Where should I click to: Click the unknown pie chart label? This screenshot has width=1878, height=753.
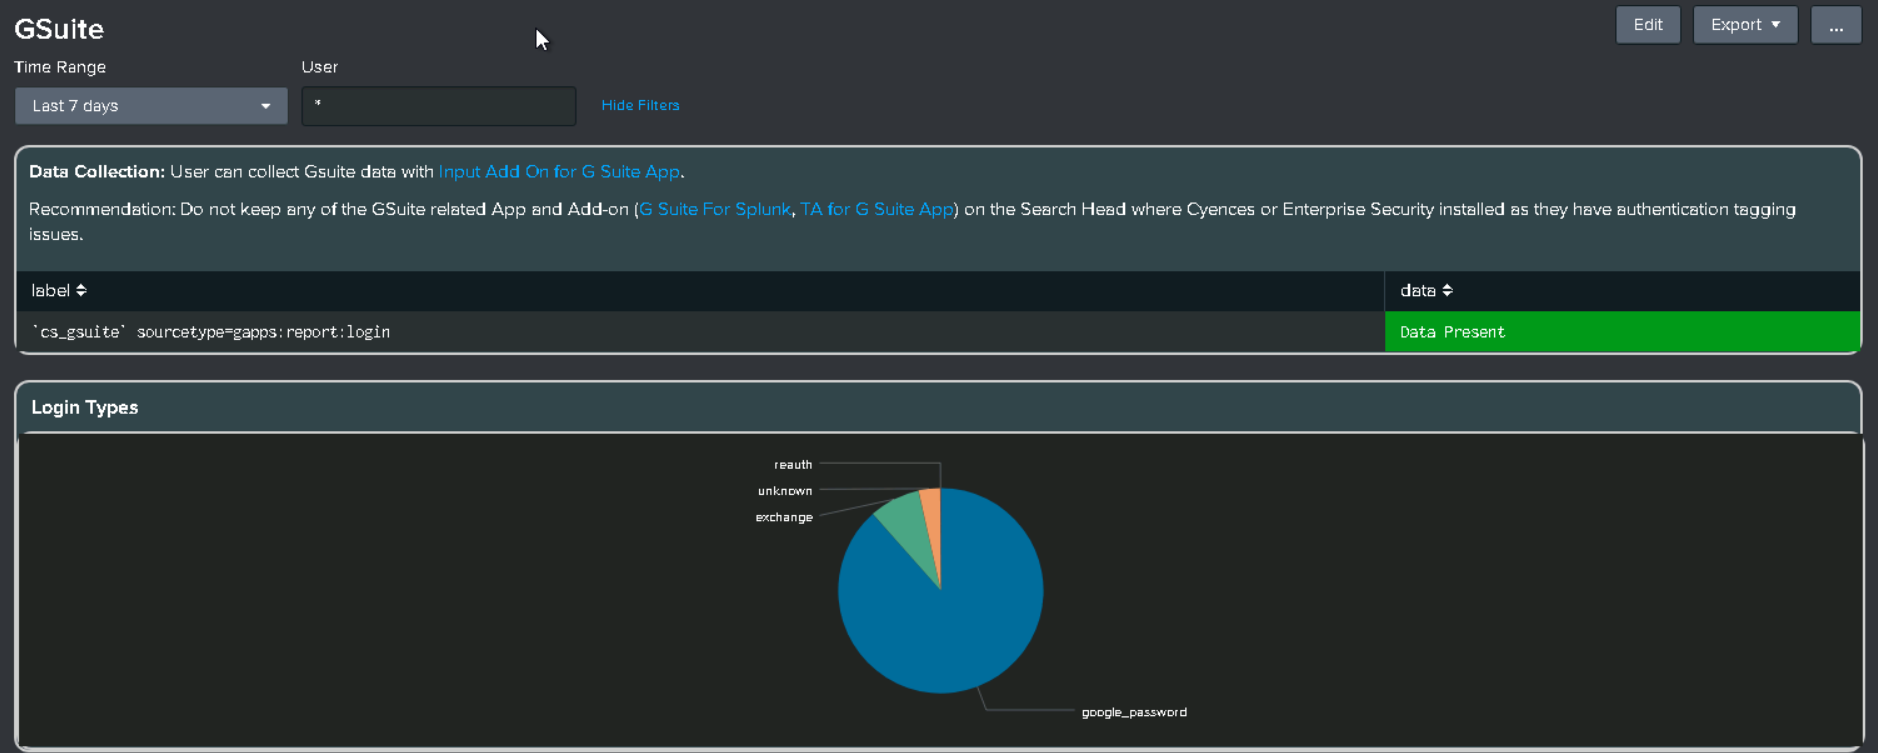click(x=785, y=491)
